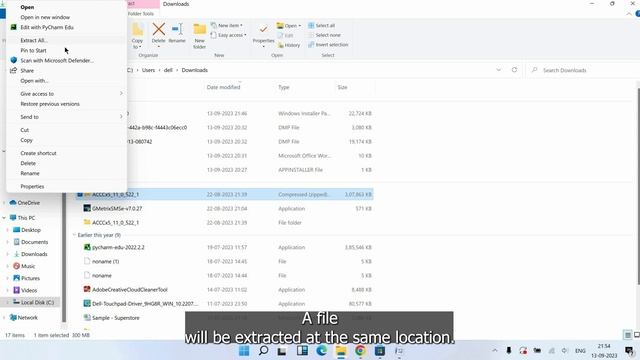Screen dimensions: 640x360
Task: Click Select none in the ribbon
Action: [324, 35]
